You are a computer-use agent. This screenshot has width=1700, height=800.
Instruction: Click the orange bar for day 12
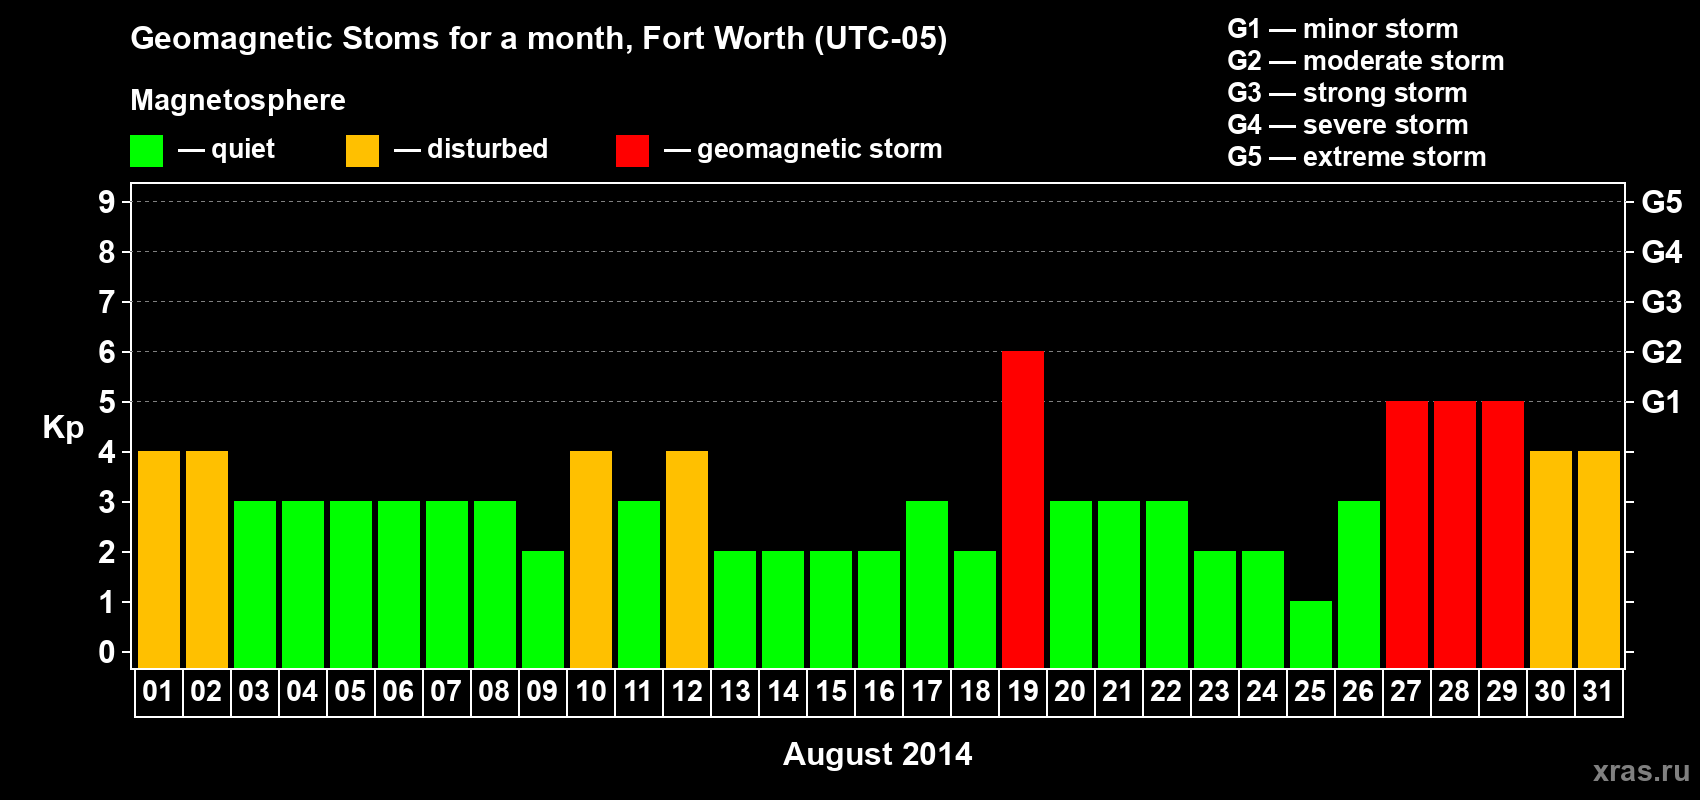(x=687, y=559)
